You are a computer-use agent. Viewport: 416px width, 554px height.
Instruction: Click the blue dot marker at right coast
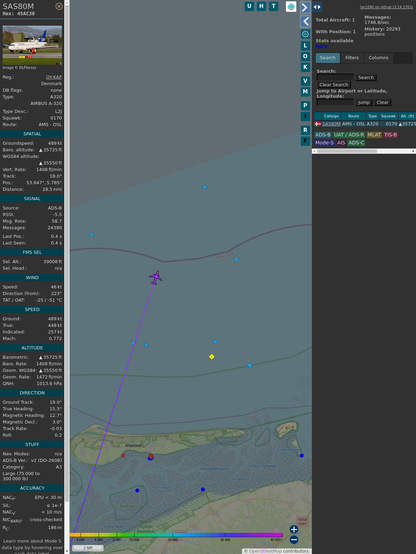pyautogui.click(x=301, y=456)
